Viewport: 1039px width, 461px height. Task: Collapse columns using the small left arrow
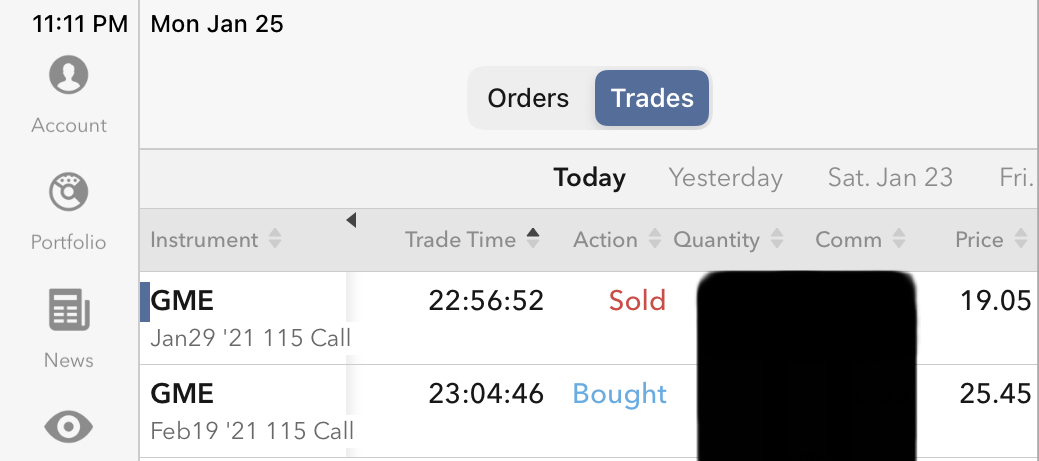[351, 220]
